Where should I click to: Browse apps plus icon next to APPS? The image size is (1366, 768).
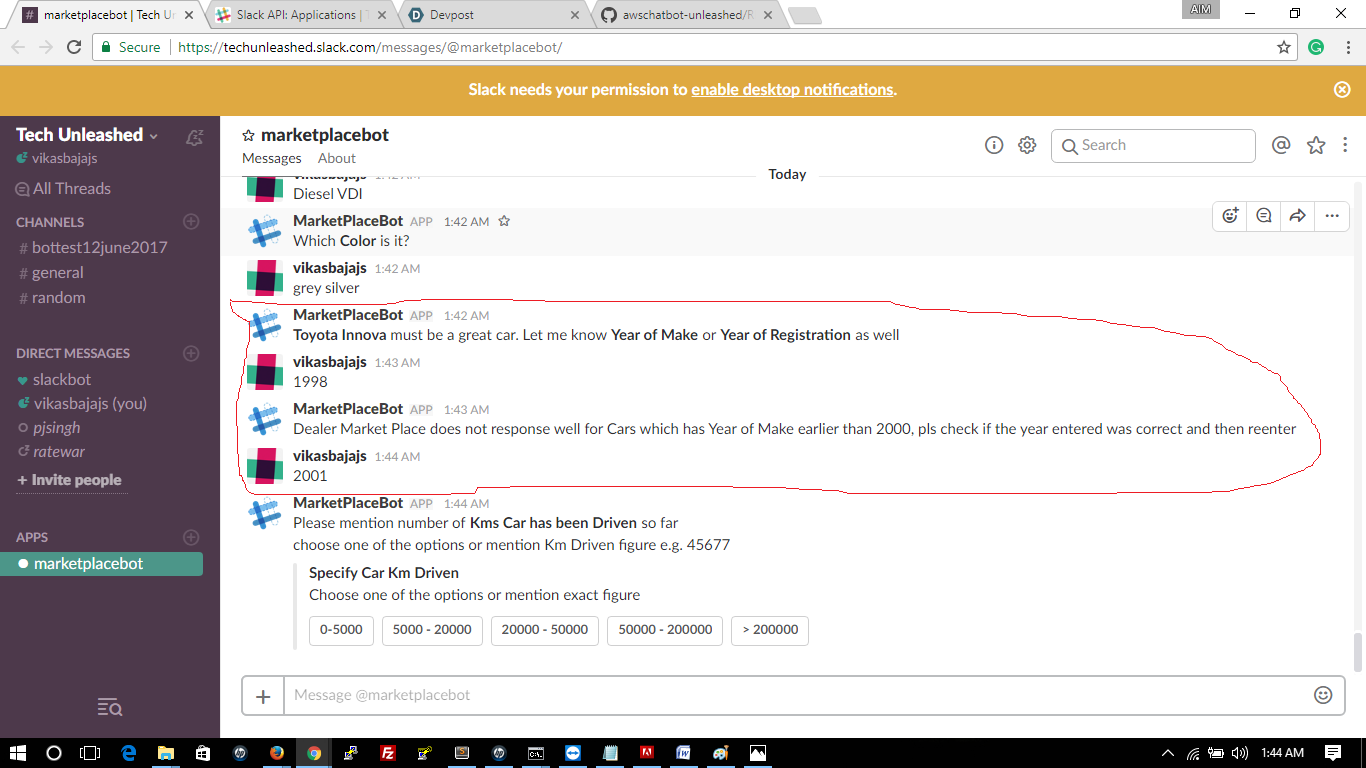click(191, 537)
